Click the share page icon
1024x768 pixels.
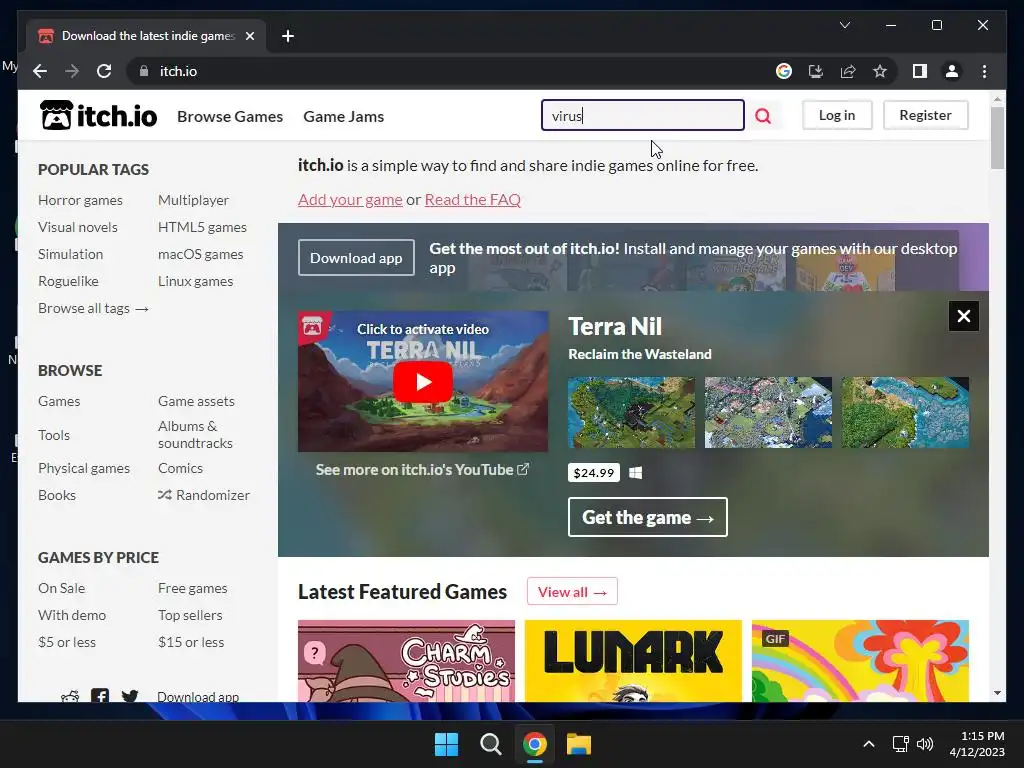(848, 71)
